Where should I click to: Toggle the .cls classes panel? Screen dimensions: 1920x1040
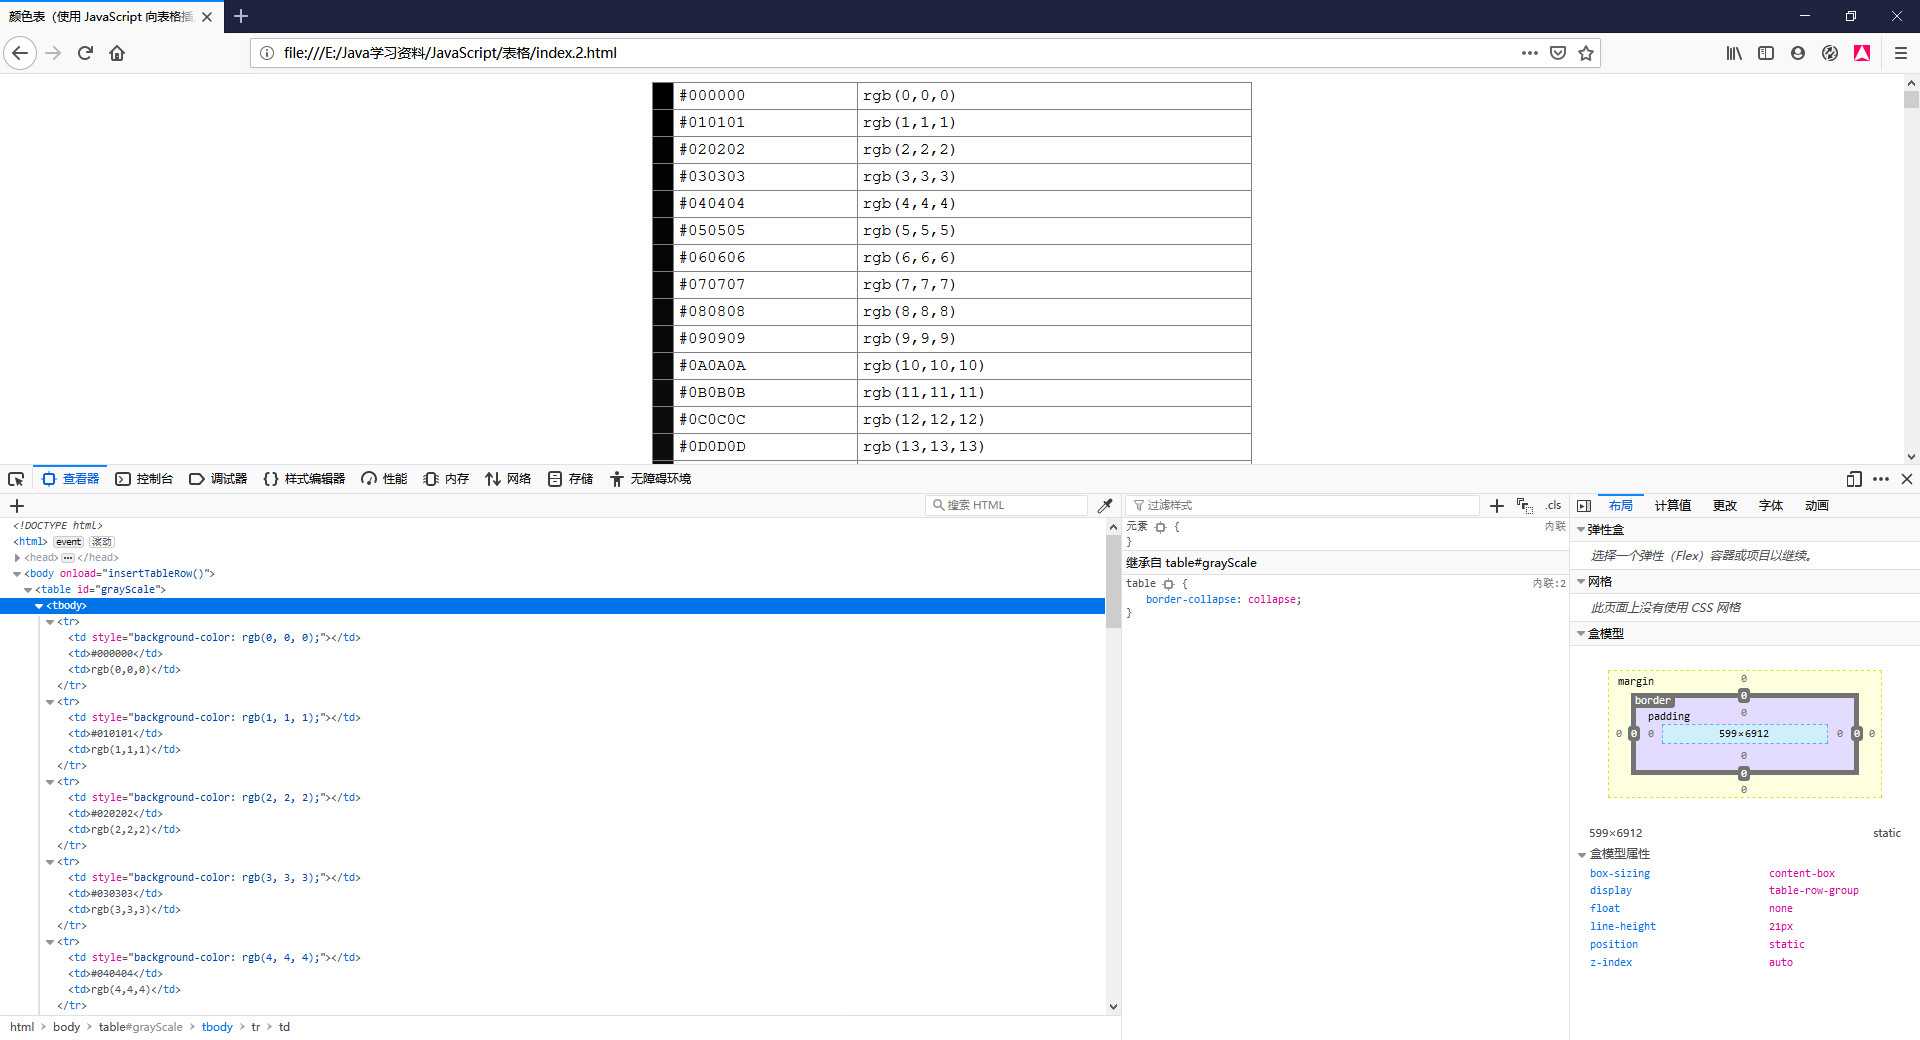point(1553,506)
